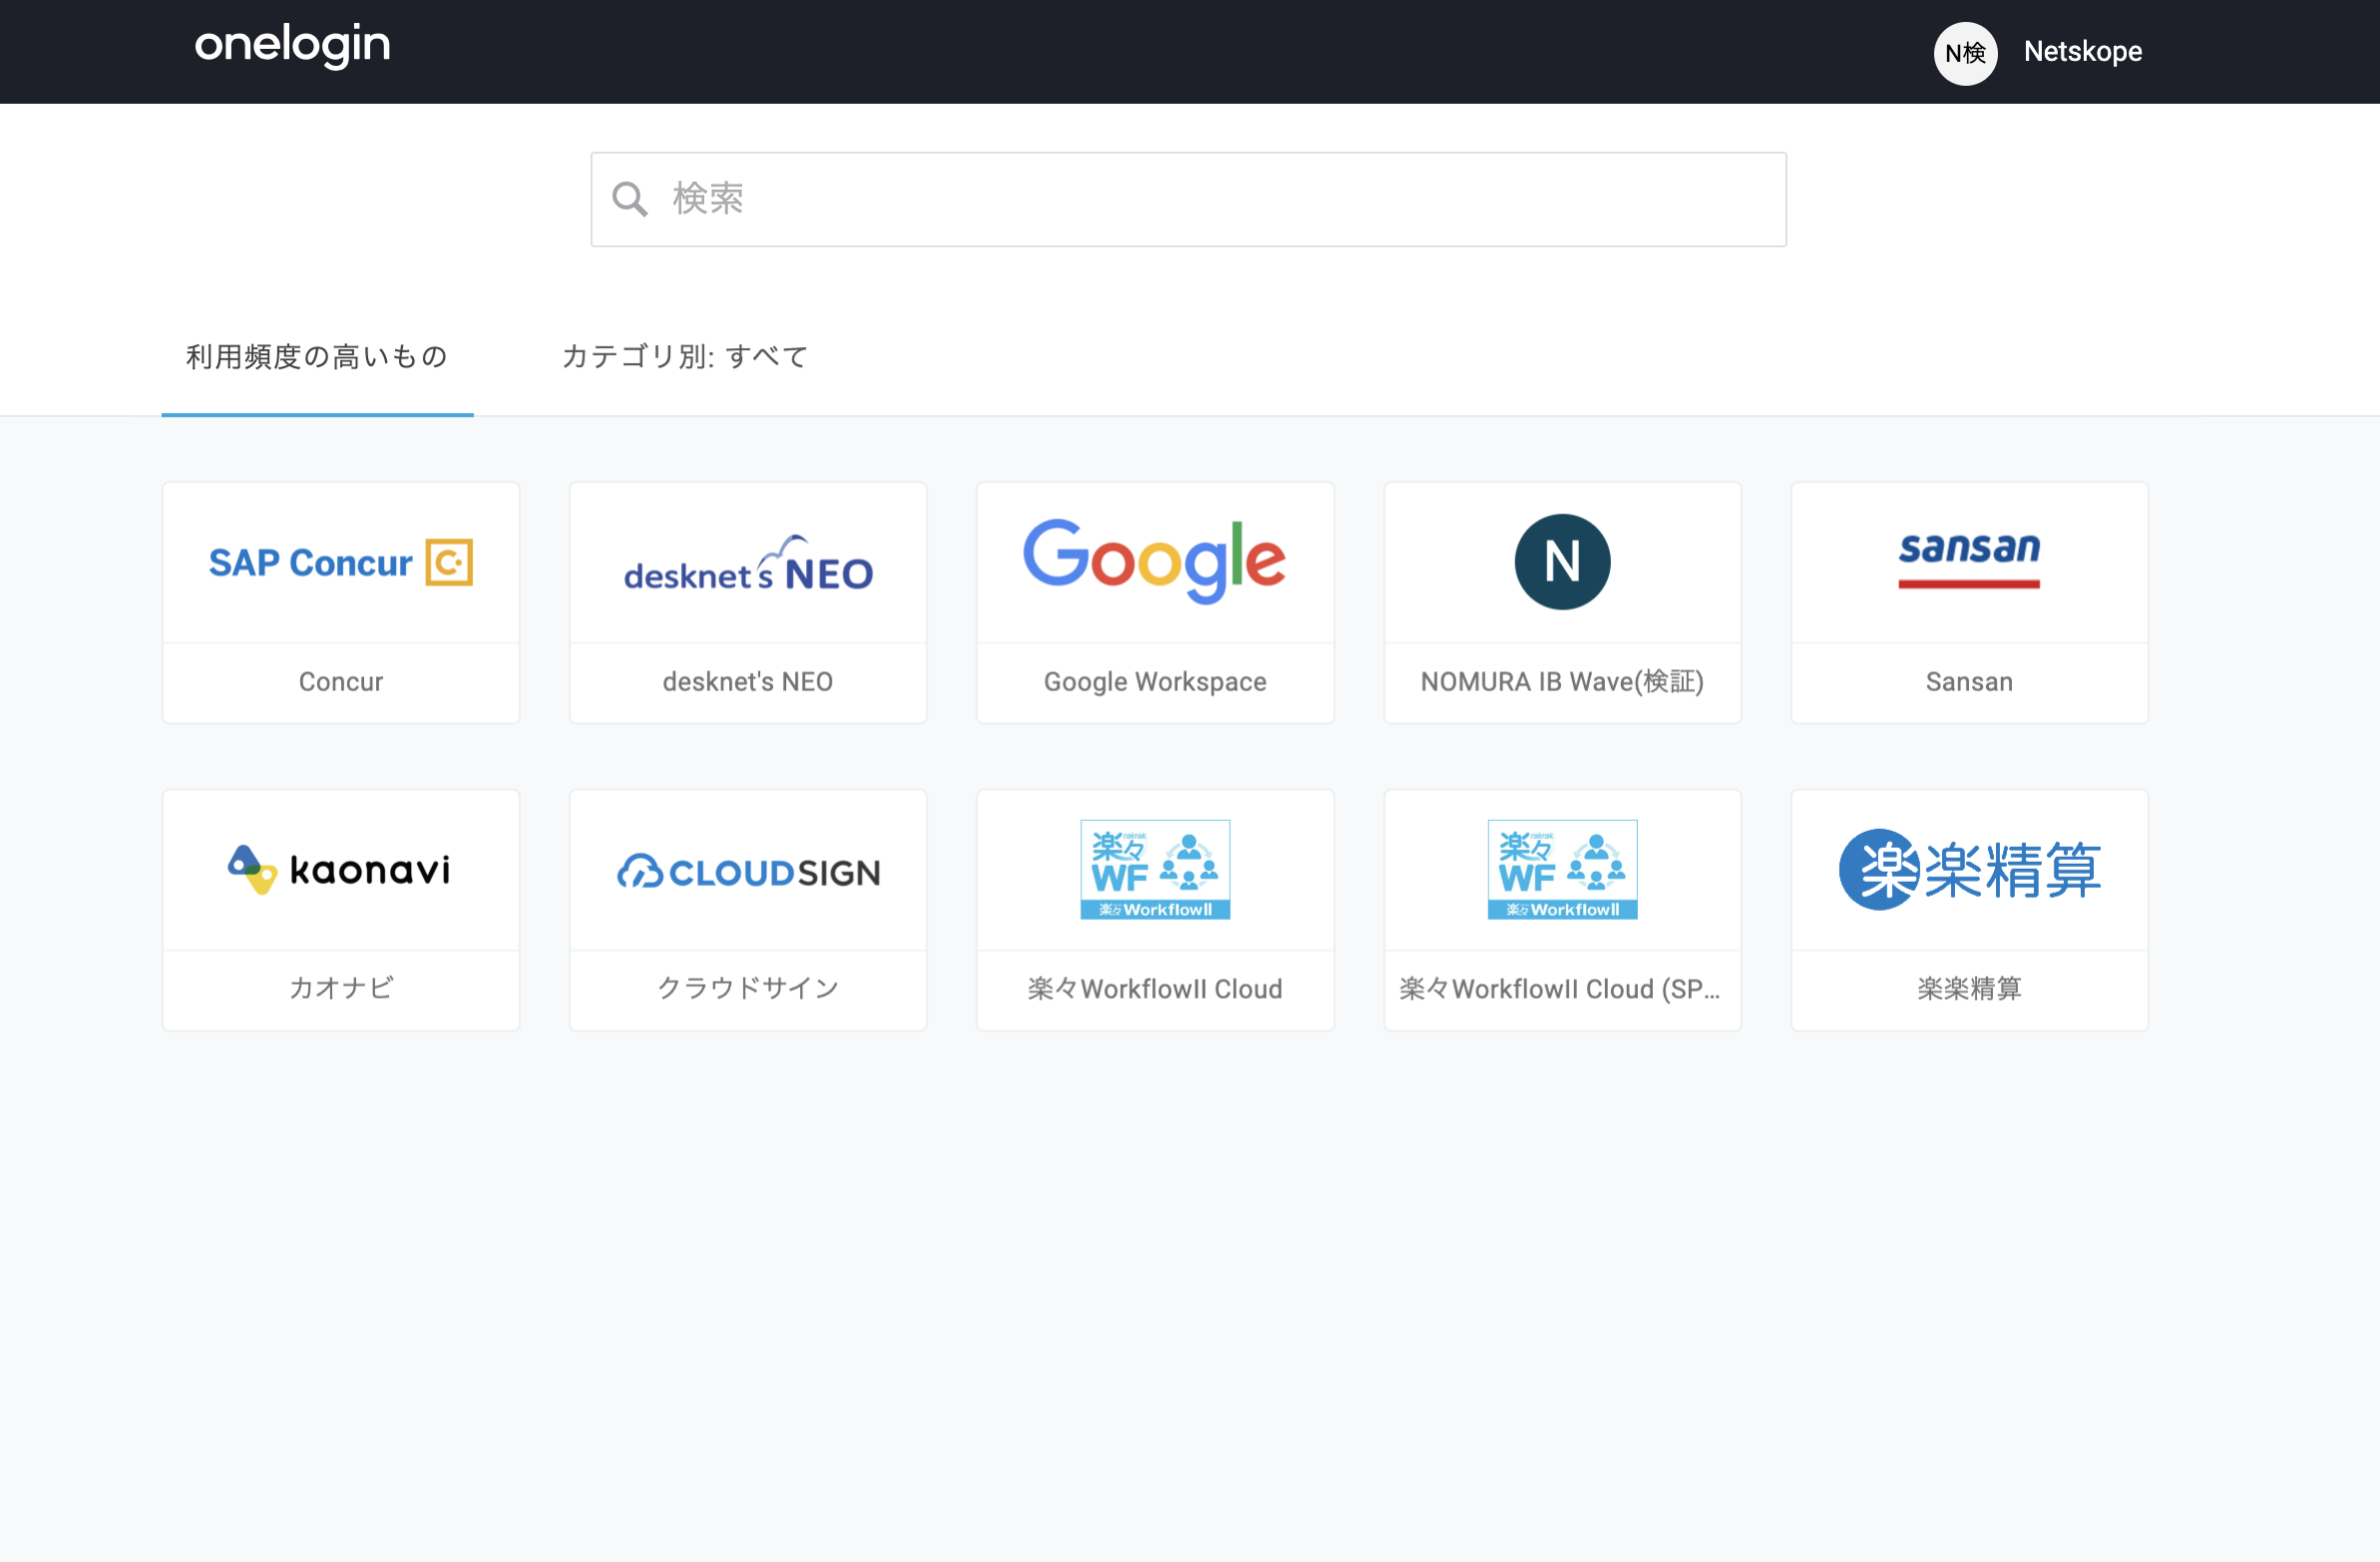The width and height of the screenshot is (2380, 1562).
Task: Click the Concur app label
Action: [341, 682]
